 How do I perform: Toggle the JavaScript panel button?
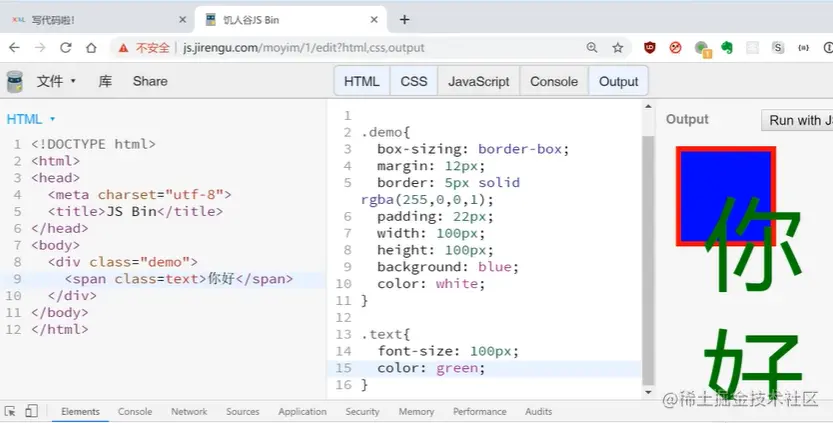pyautogui.click(x=479, y=81)
